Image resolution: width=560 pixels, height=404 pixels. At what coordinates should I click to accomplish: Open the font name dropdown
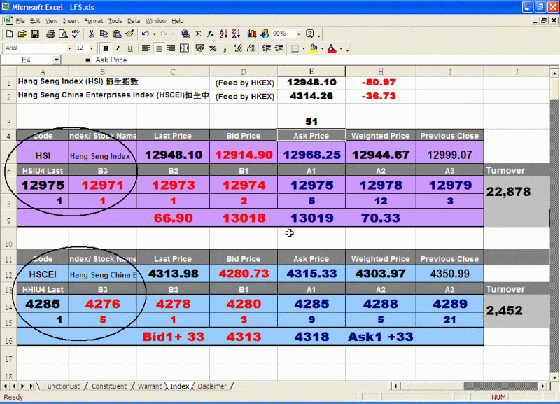point(69,48)
